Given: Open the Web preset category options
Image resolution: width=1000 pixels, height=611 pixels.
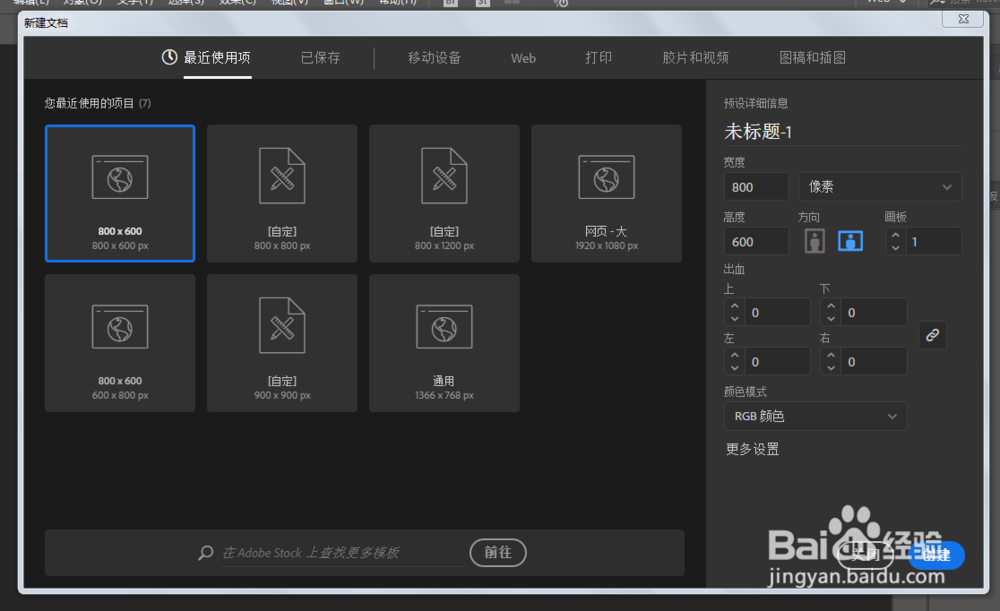Looking at the screenshot, I should point(523,58).
